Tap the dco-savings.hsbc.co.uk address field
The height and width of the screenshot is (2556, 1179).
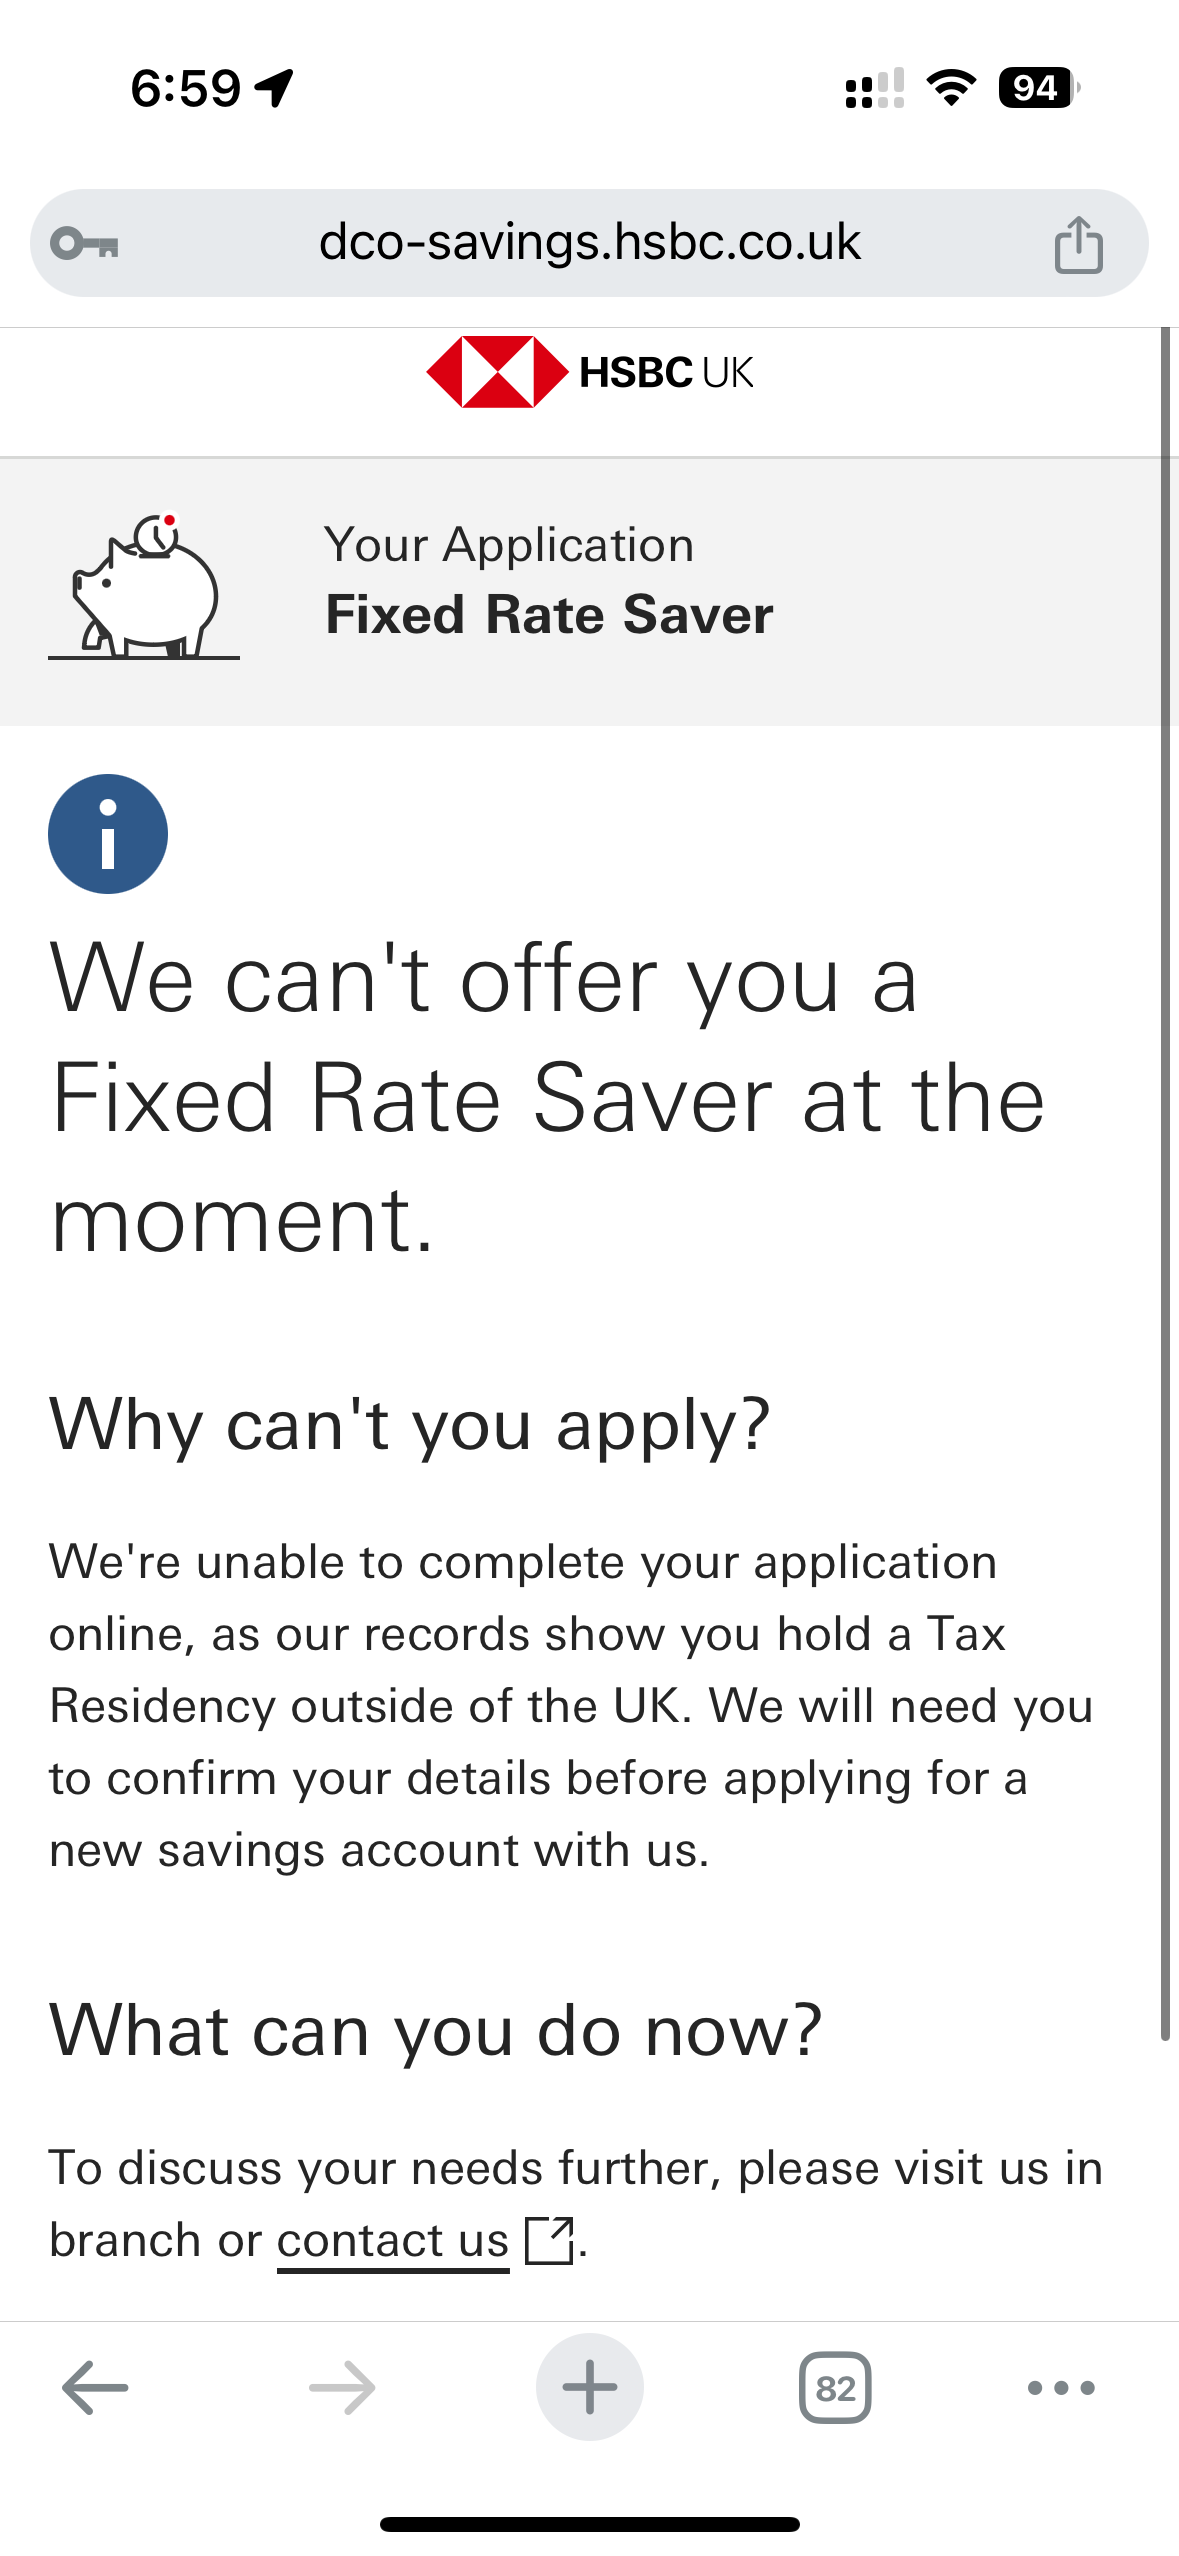(589, 243)
